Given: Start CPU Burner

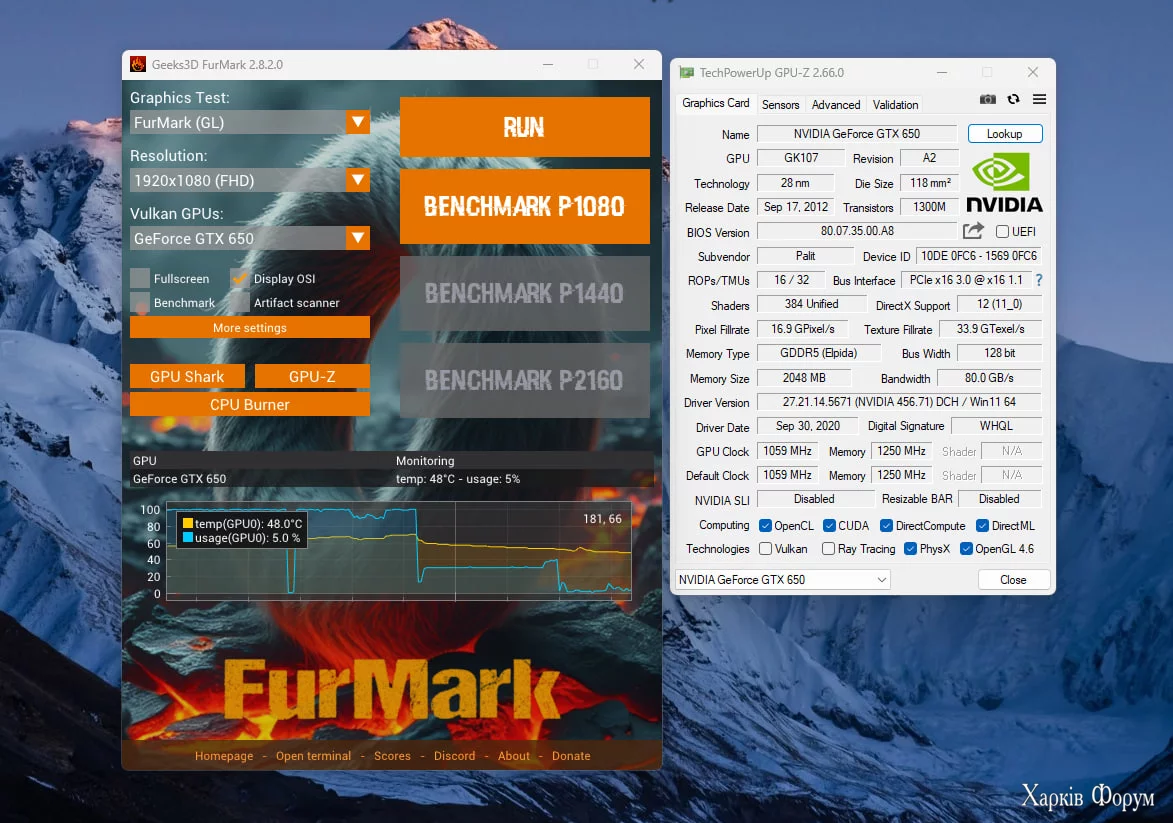Looking at the screenshot, I should click(250, 404).
